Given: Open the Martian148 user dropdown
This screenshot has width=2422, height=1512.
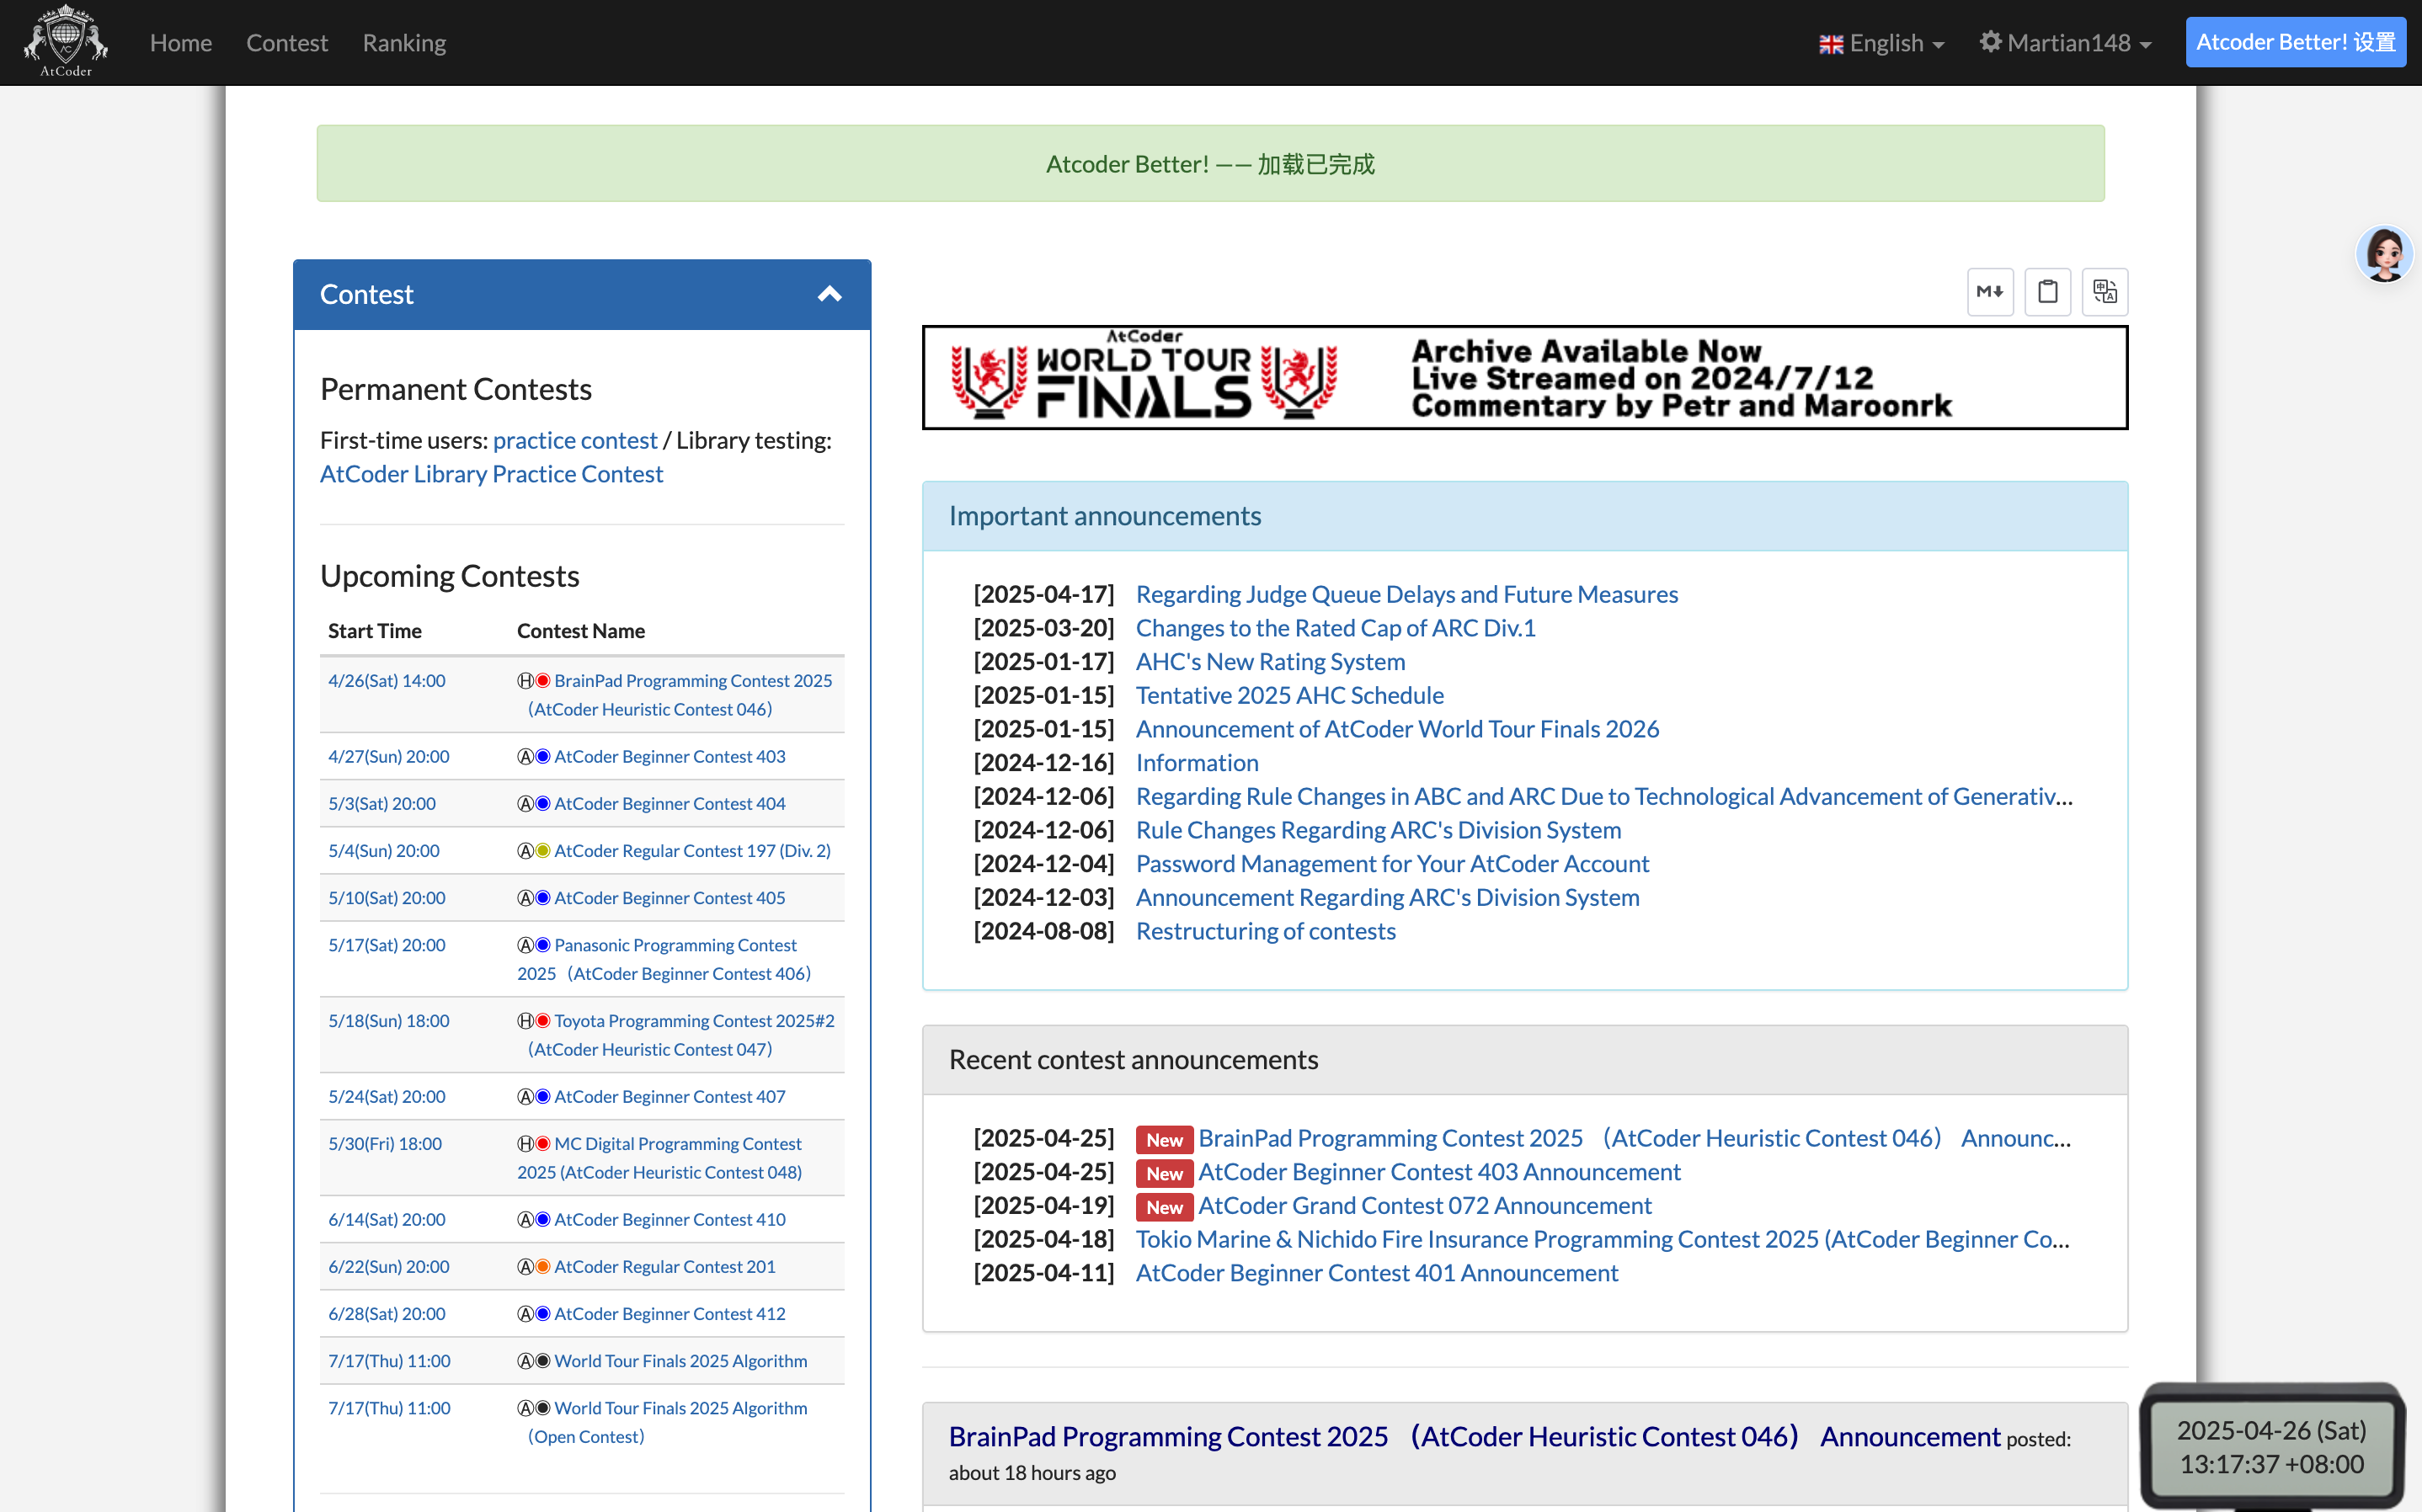Looking at the screenshot, I should click(x=2065, y=43).
